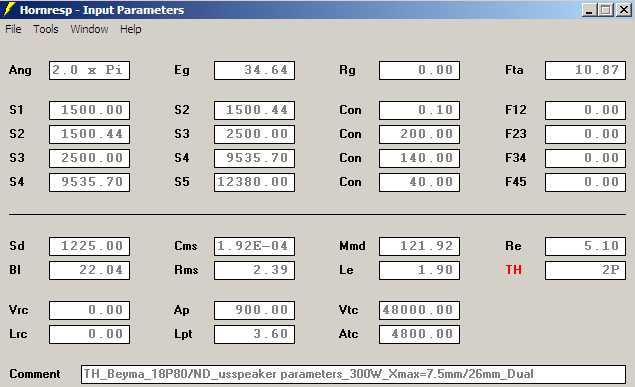Open the Window menu

89,29
